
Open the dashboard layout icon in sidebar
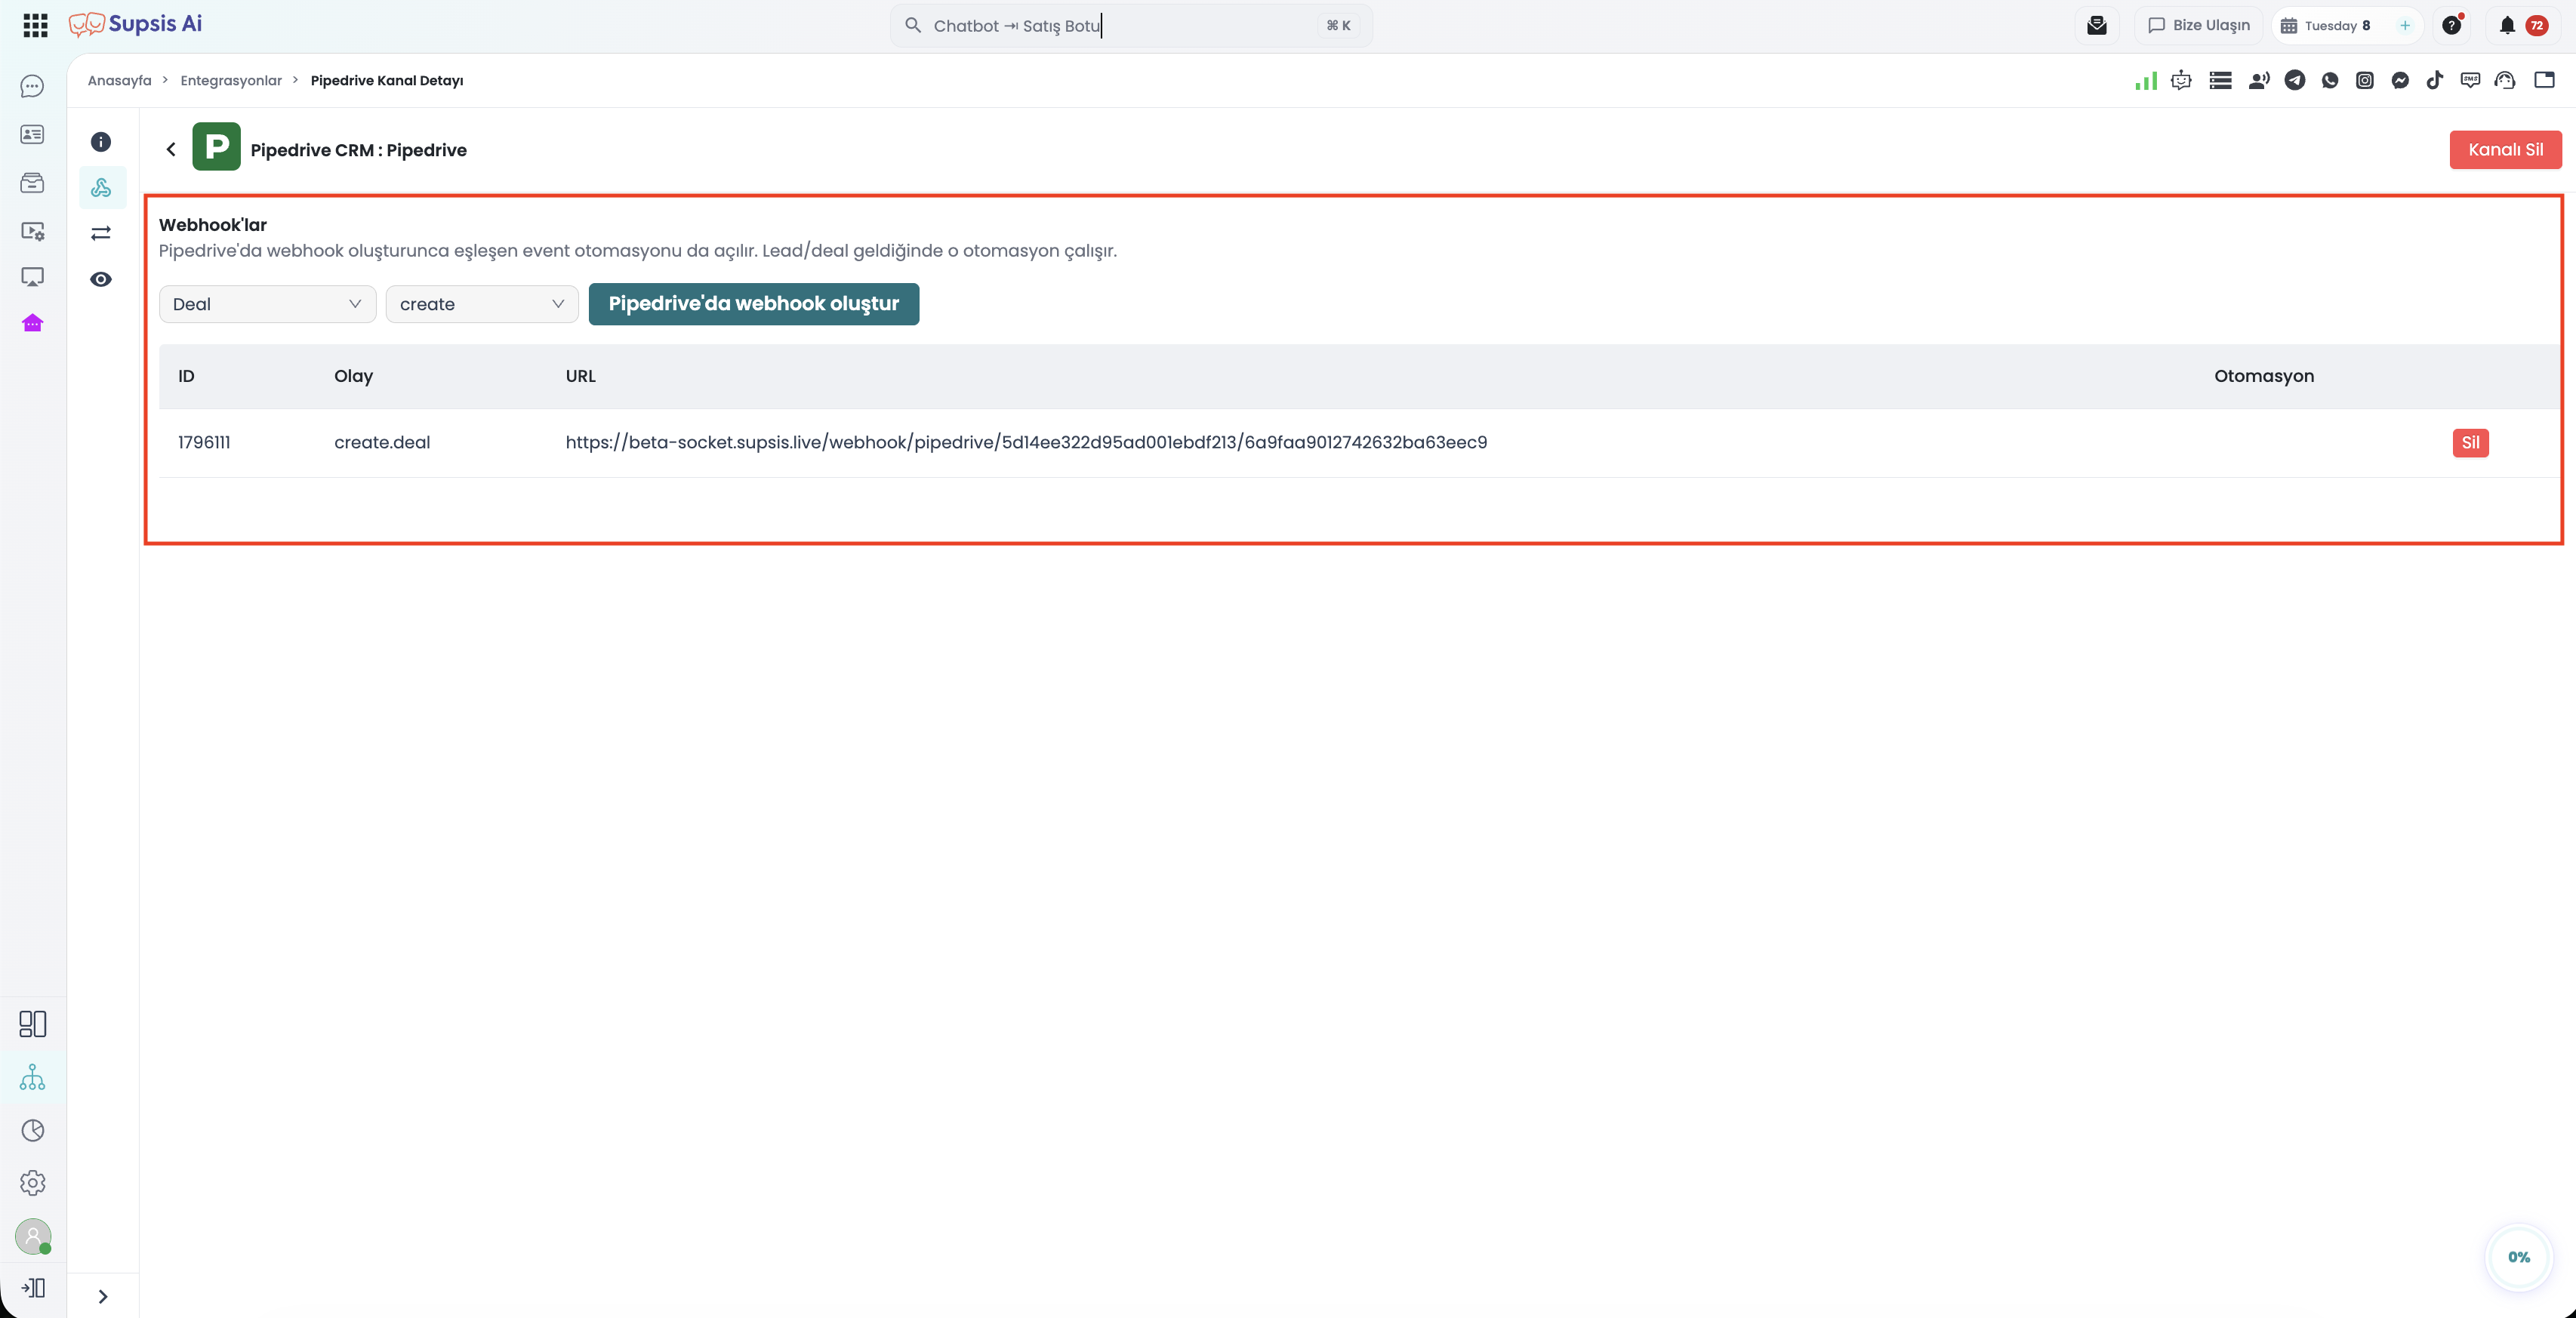pos(32,1024)
